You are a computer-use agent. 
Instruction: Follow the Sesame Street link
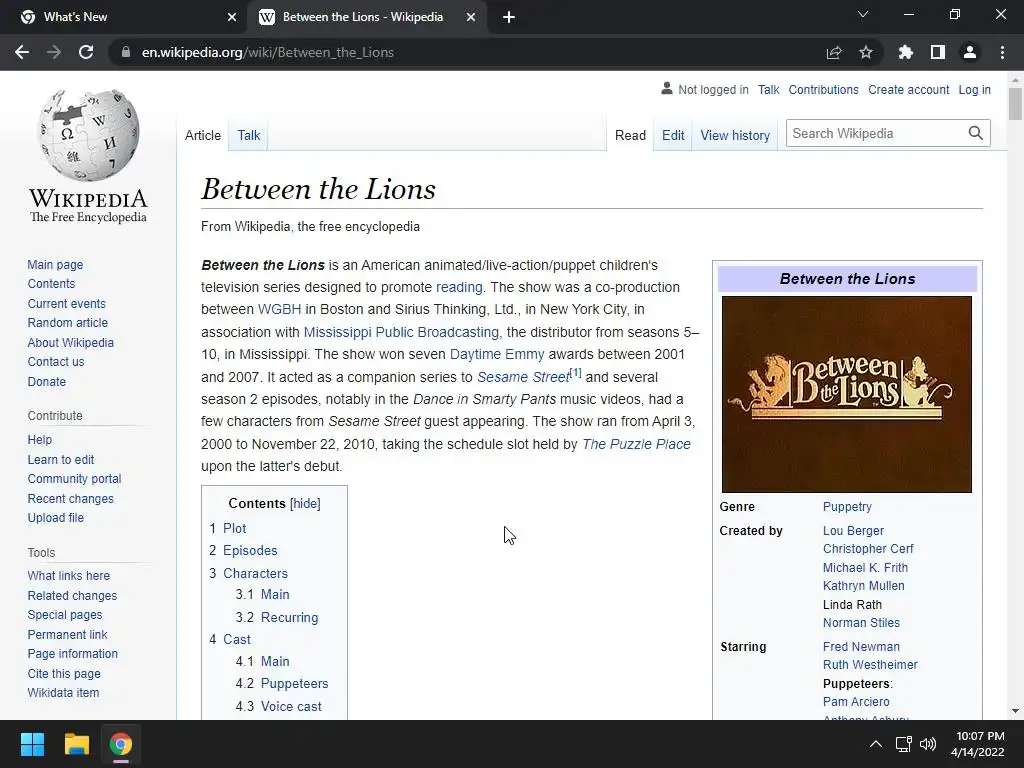(x=523, y=377)
